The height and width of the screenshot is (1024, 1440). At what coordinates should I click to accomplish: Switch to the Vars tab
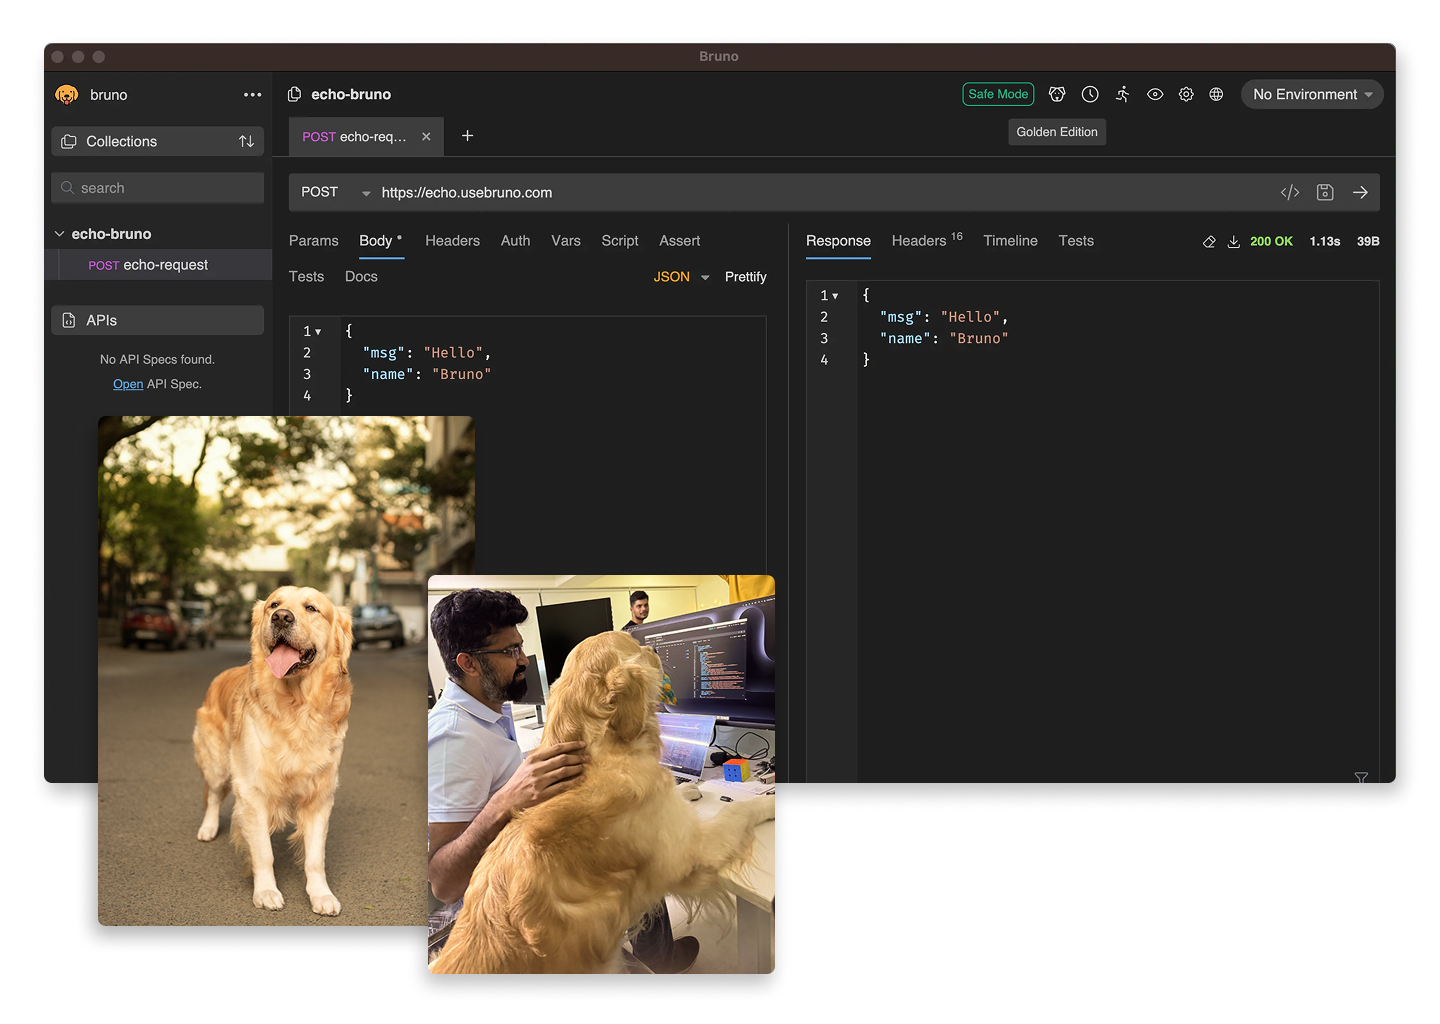[566, 241]
